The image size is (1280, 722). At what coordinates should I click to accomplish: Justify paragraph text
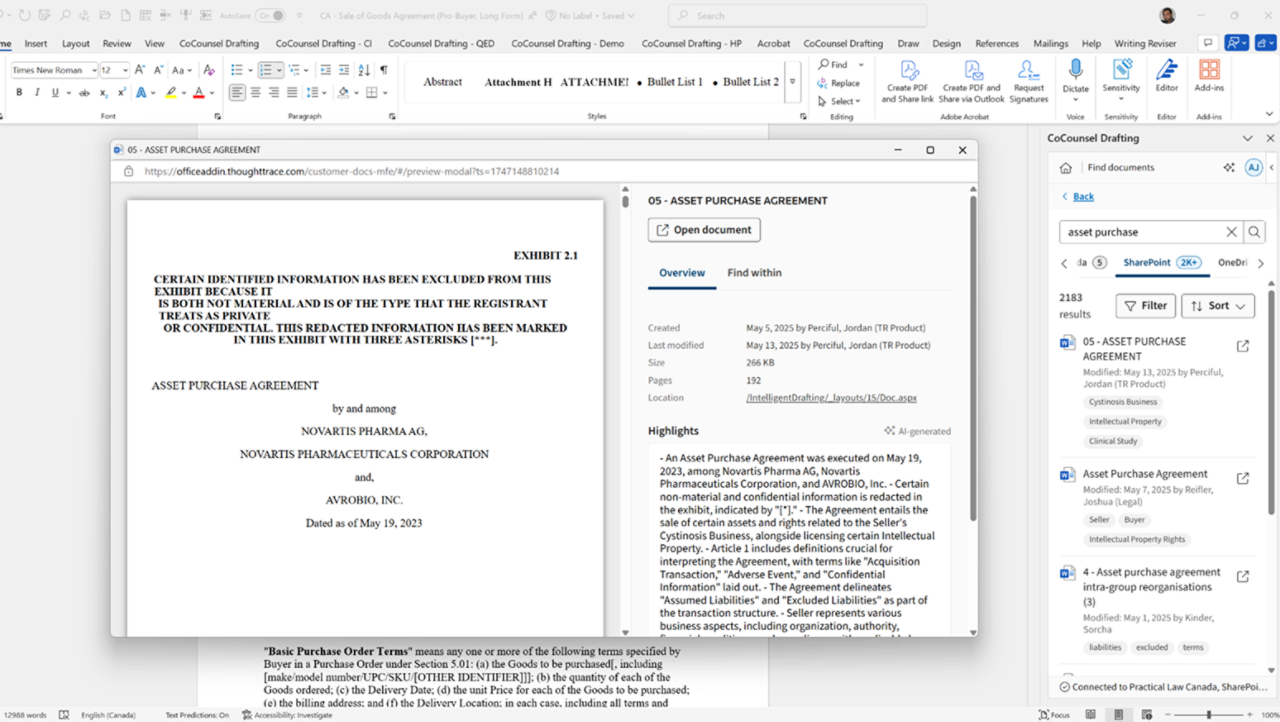[291, 92]
